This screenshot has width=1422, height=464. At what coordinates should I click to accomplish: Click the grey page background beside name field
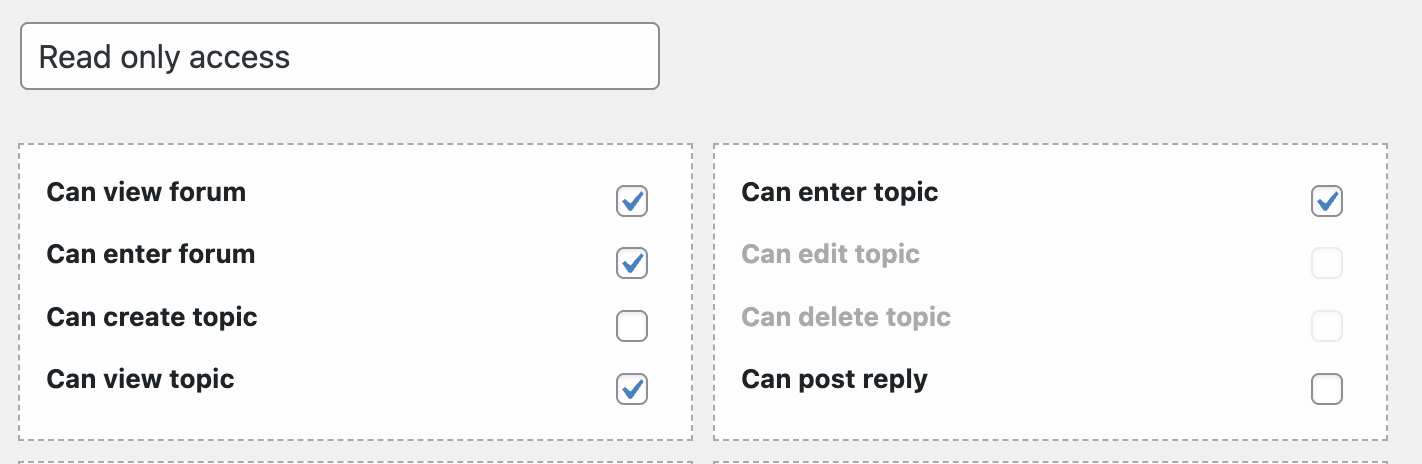[1000, 60]
